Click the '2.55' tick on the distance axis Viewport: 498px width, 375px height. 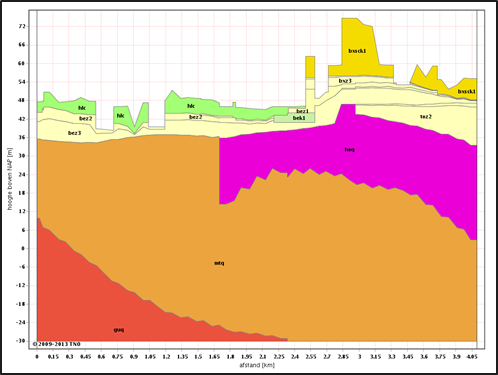click(x=311, y=357)
